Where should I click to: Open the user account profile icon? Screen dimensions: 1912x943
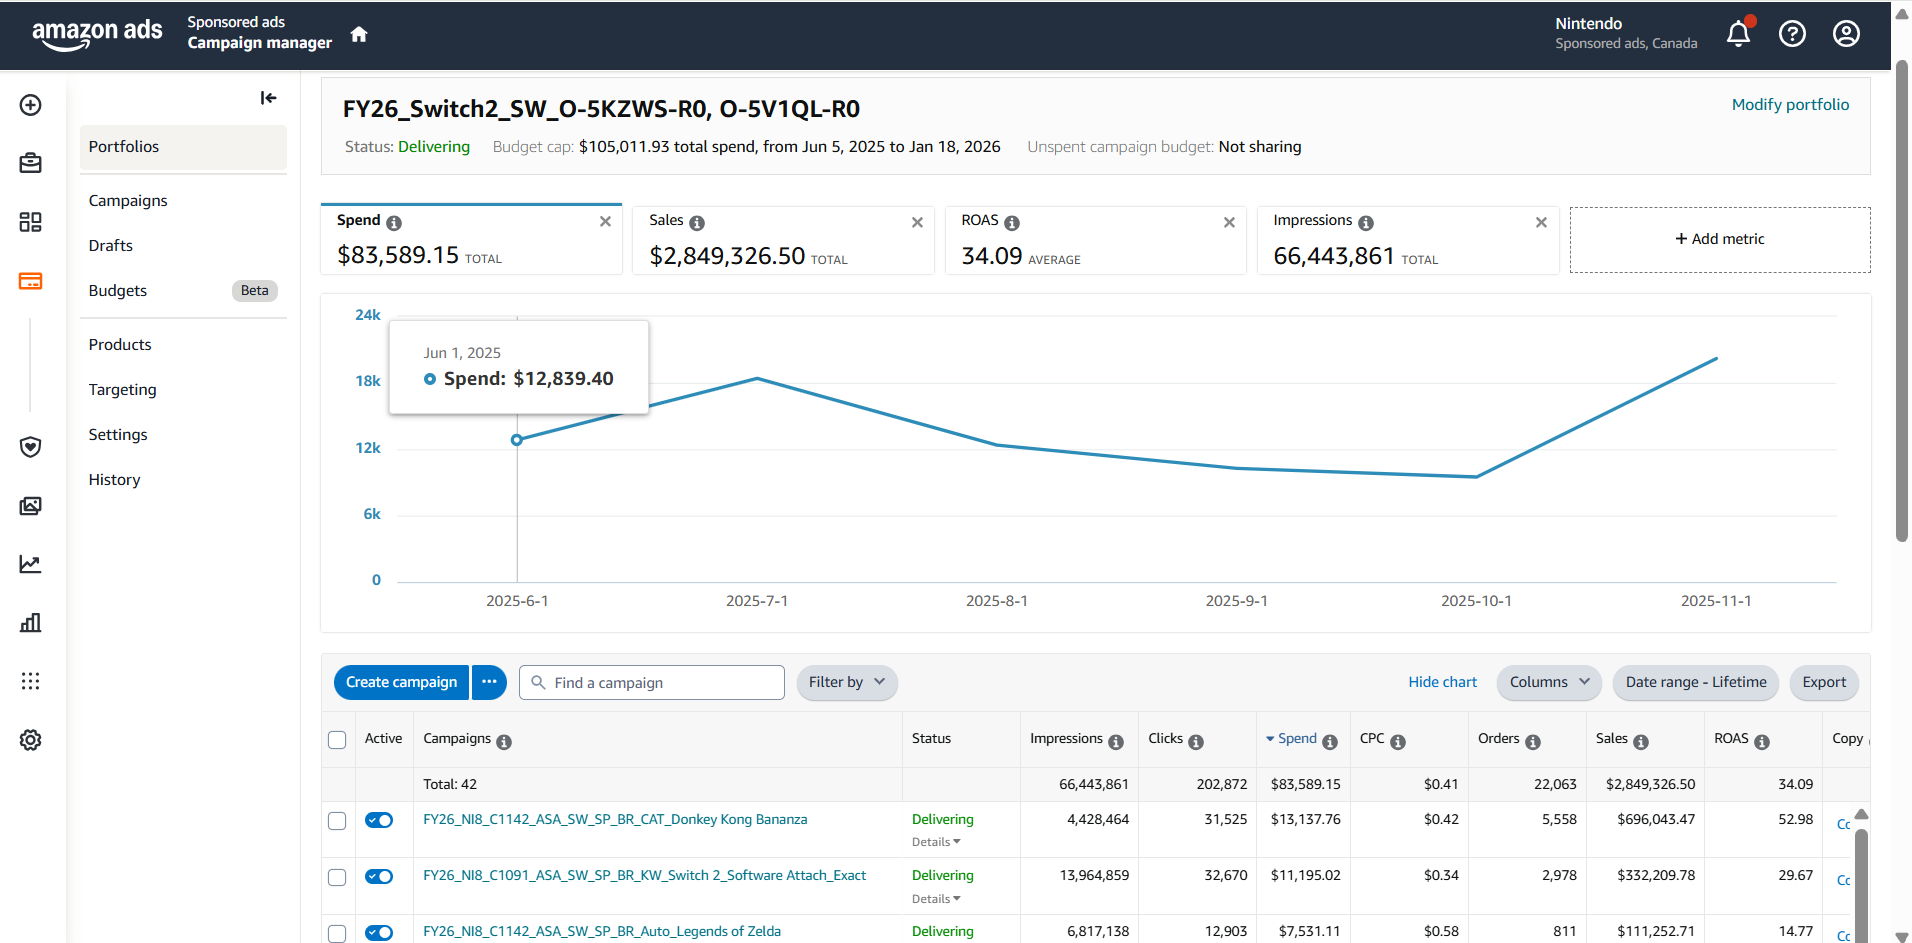click(x=1846, y=34)
